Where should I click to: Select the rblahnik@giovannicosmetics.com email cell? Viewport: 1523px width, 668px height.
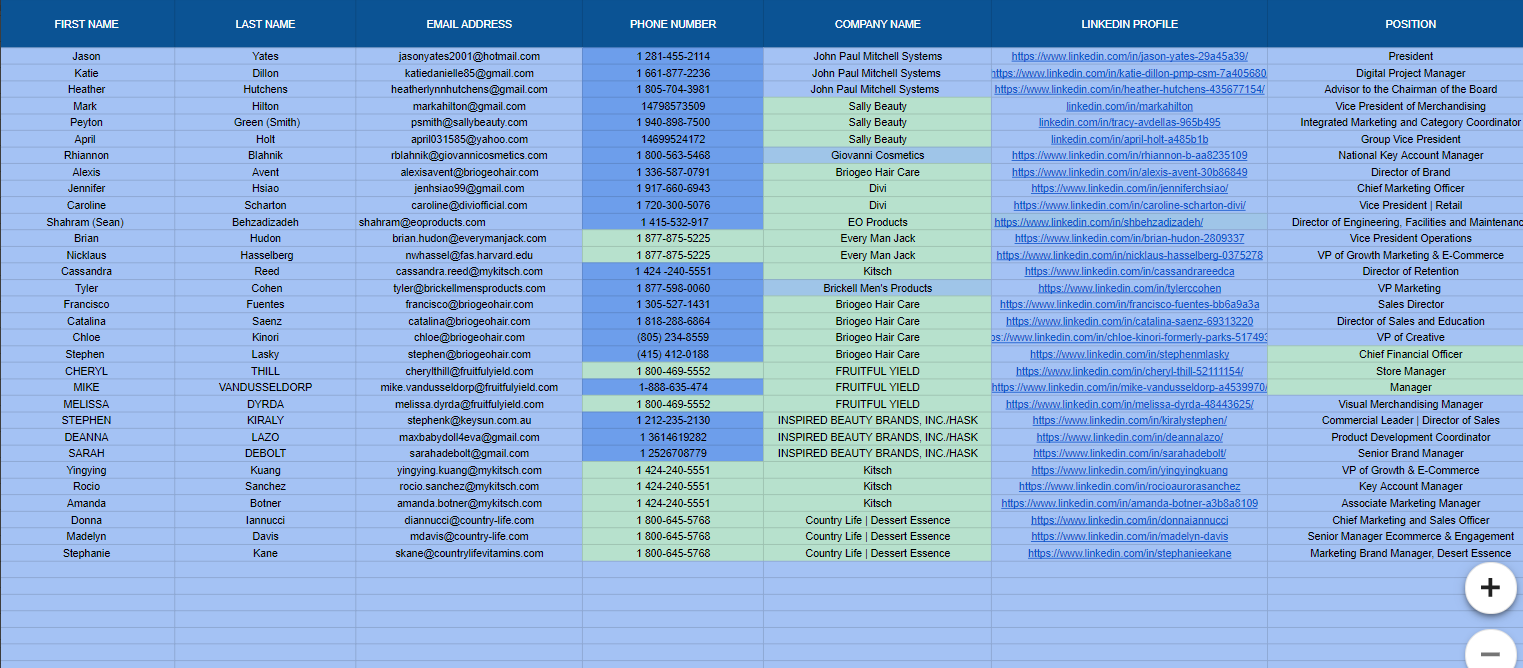click(469, 156)
